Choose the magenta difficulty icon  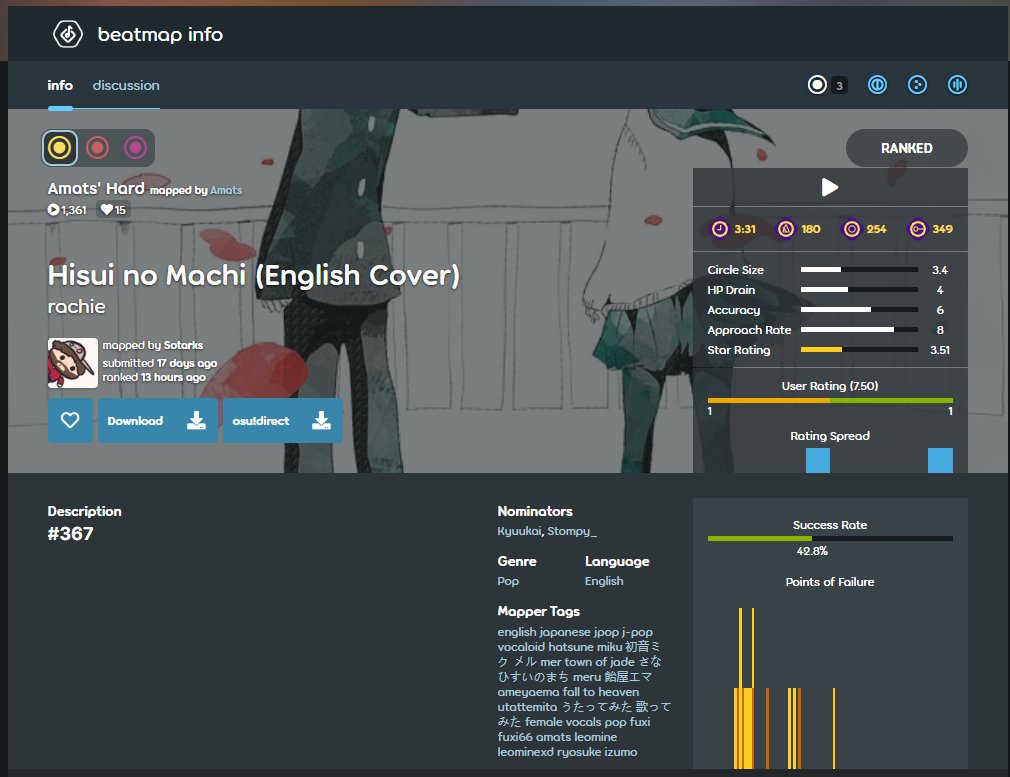point(135,148)
